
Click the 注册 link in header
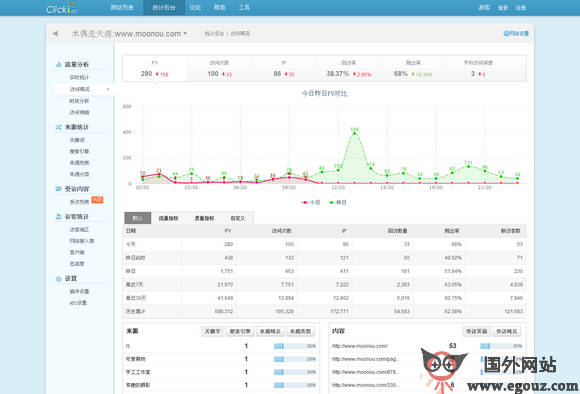click(x=520, y=8)
